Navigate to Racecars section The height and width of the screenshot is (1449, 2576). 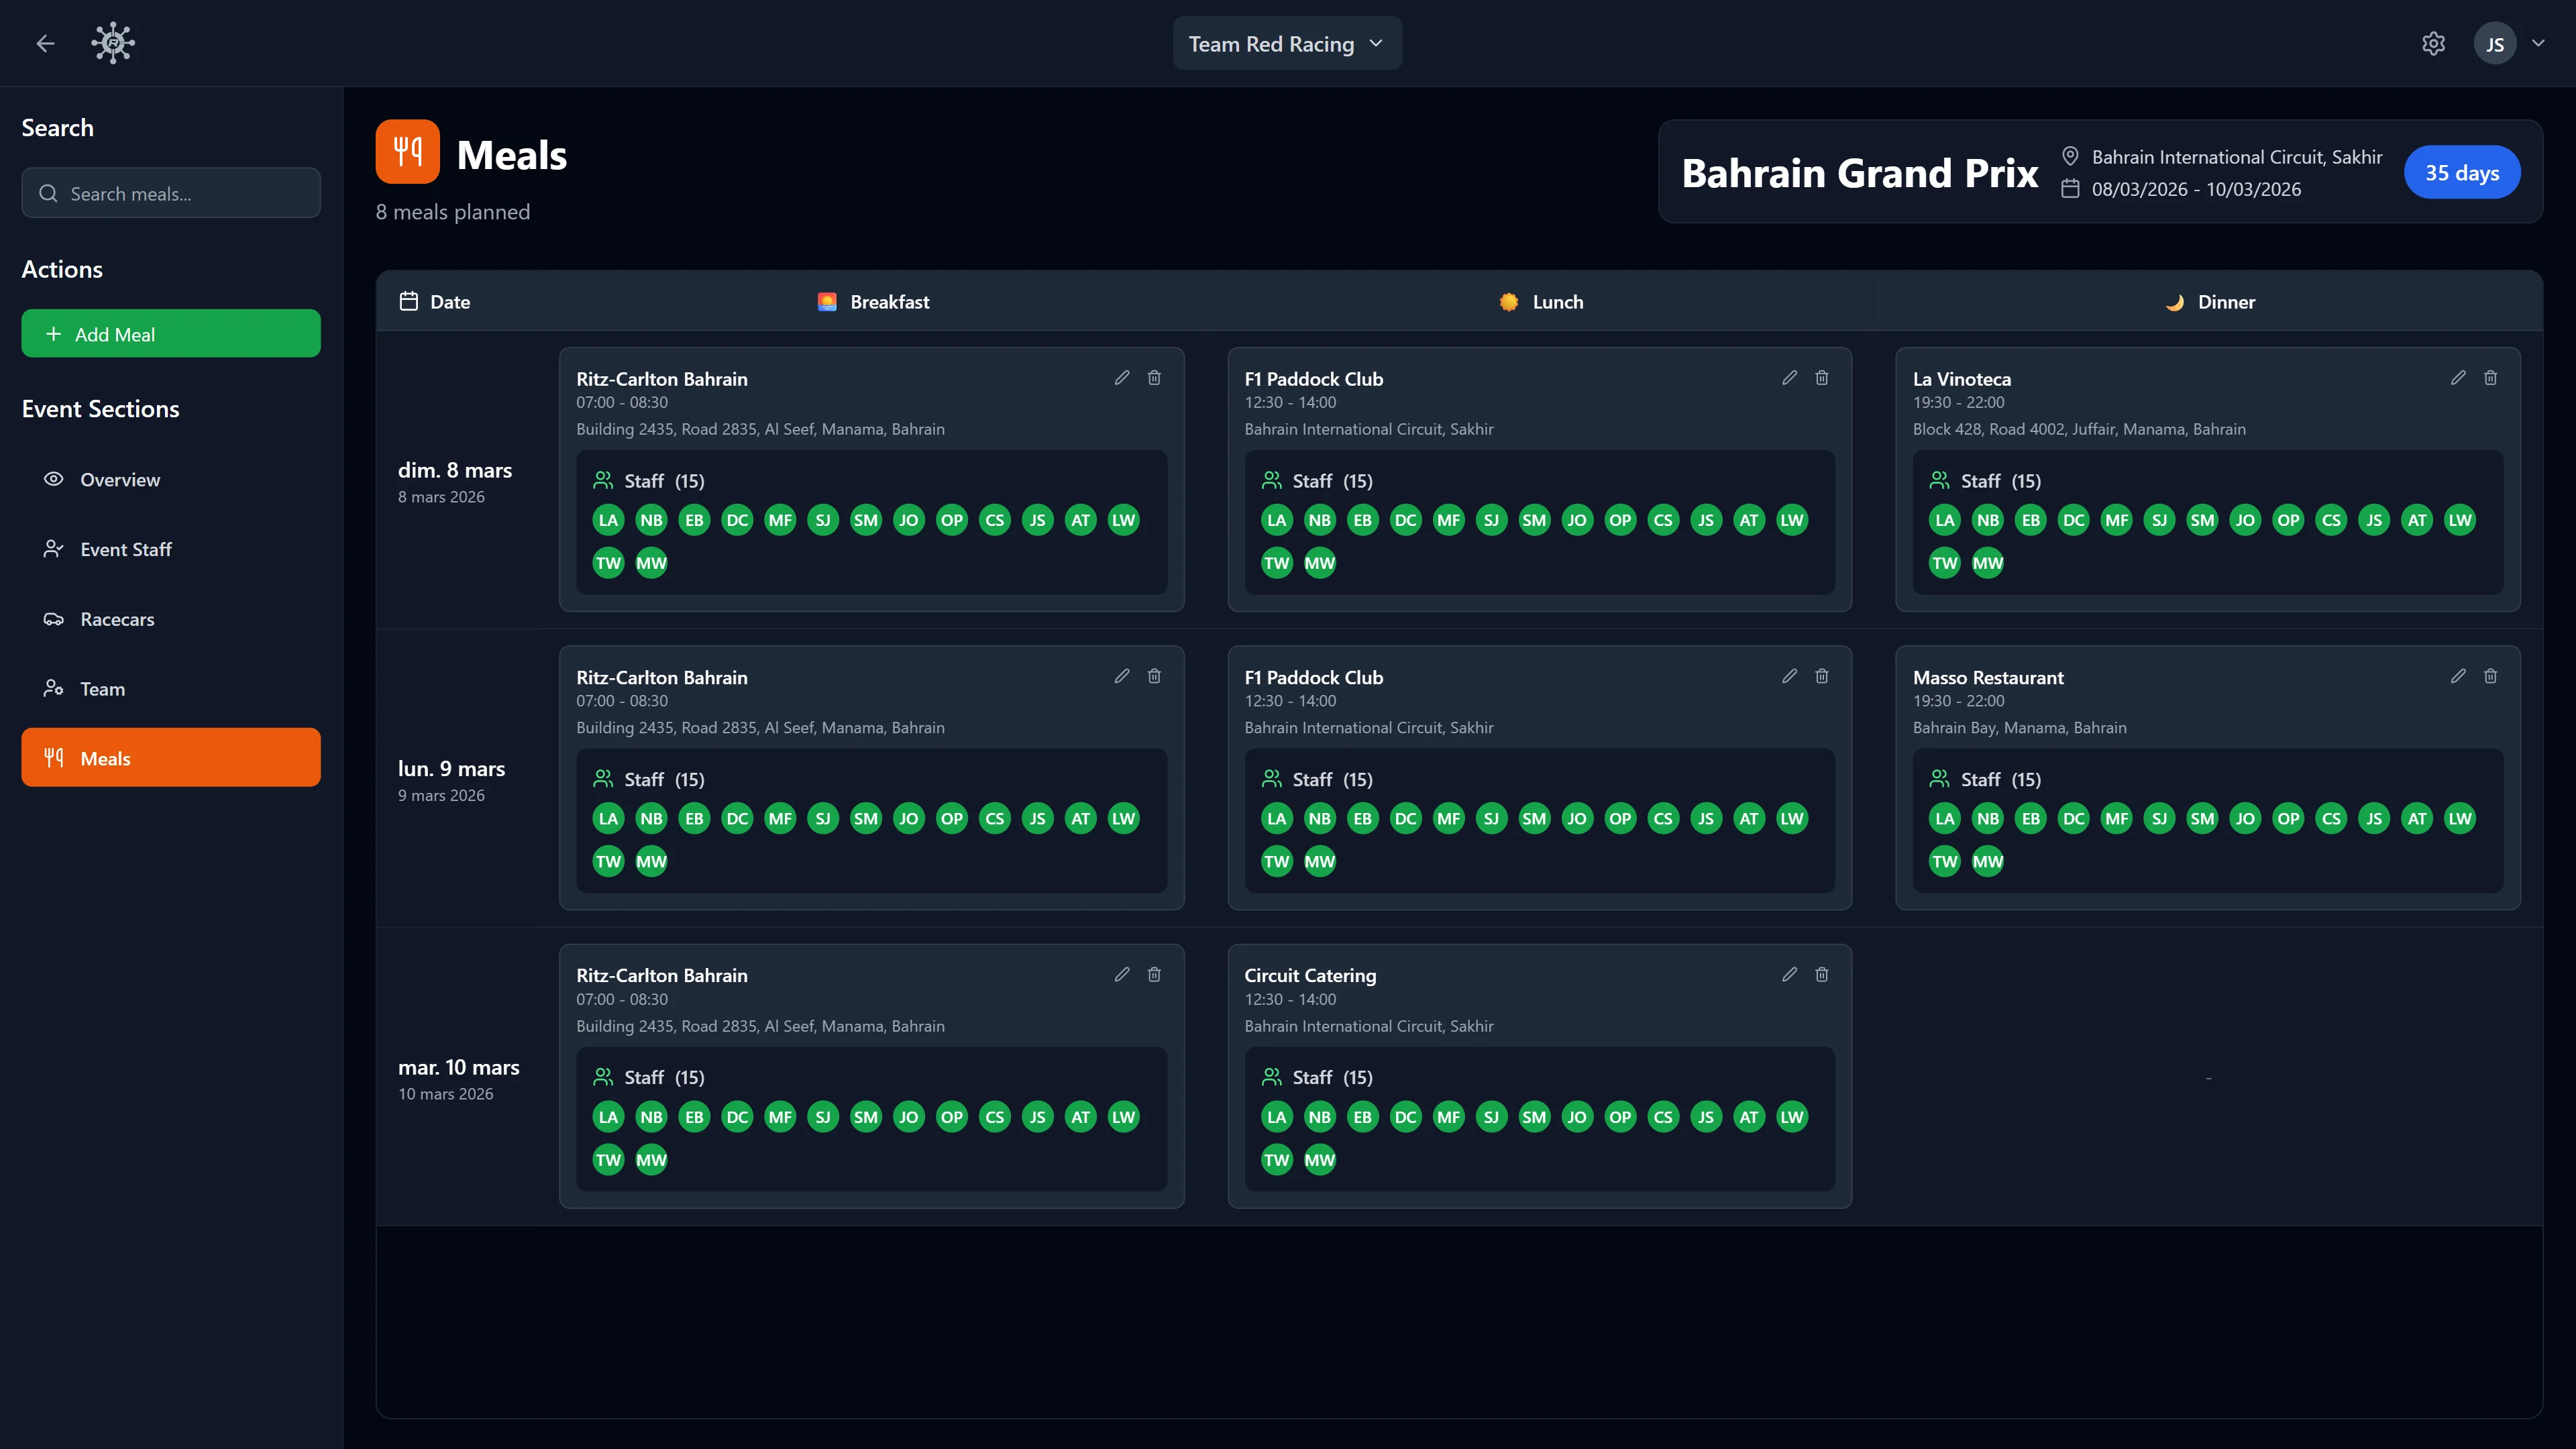coord(117,619)
